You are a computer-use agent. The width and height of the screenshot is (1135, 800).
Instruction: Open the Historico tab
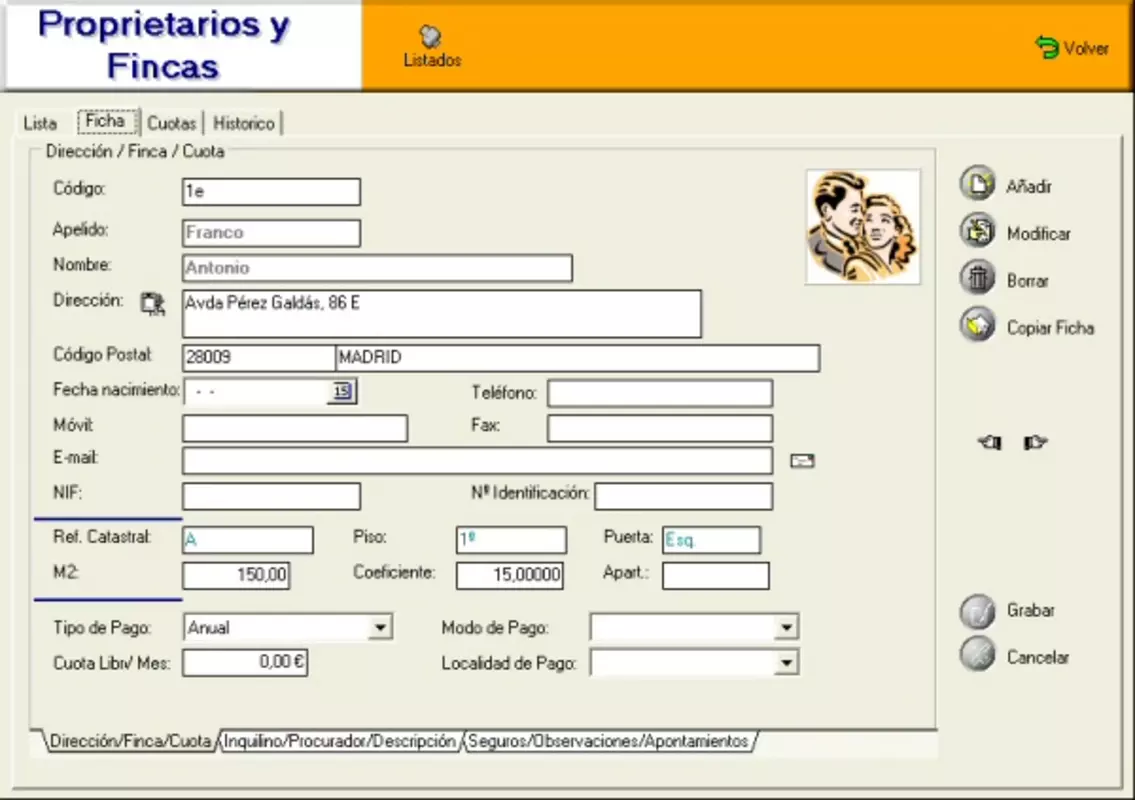pos(244,123)
